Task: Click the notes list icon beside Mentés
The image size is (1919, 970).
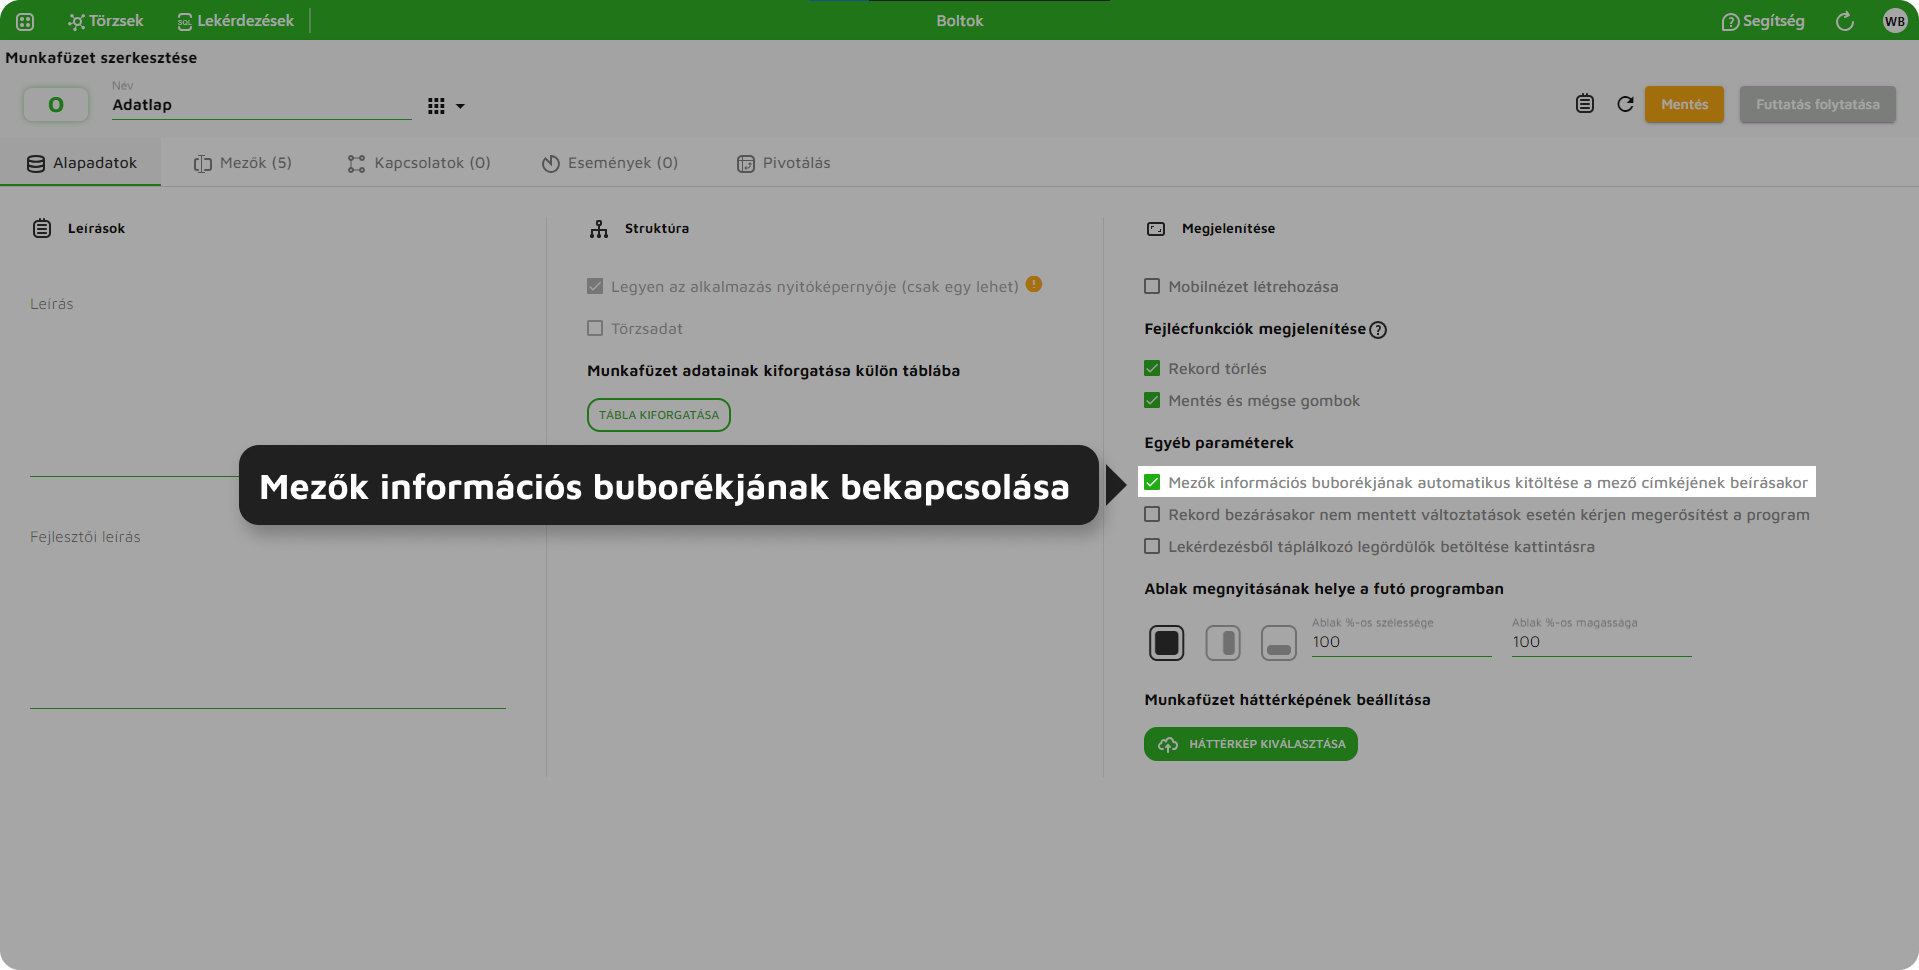Action: [1585, 104]
